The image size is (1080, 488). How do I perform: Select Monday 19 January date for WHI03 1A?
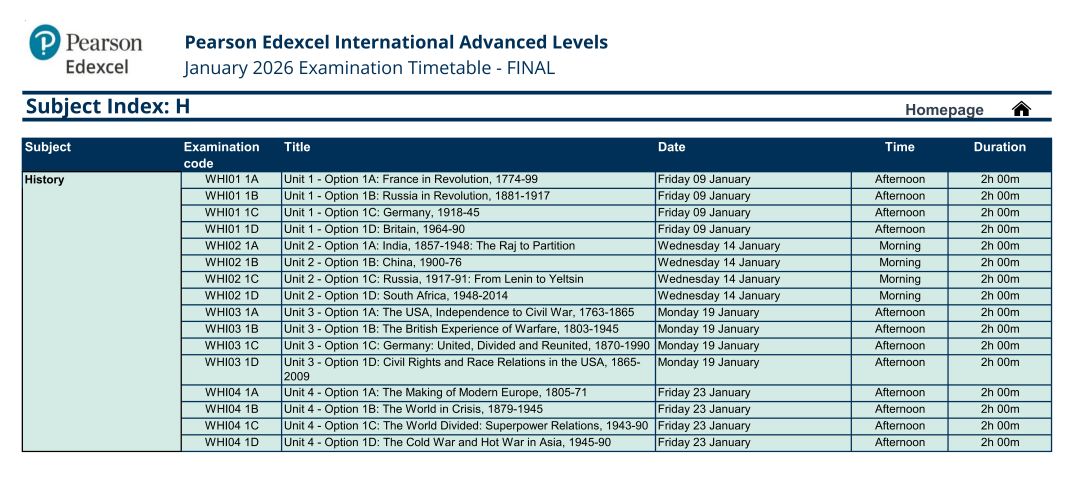pos(708,312)
